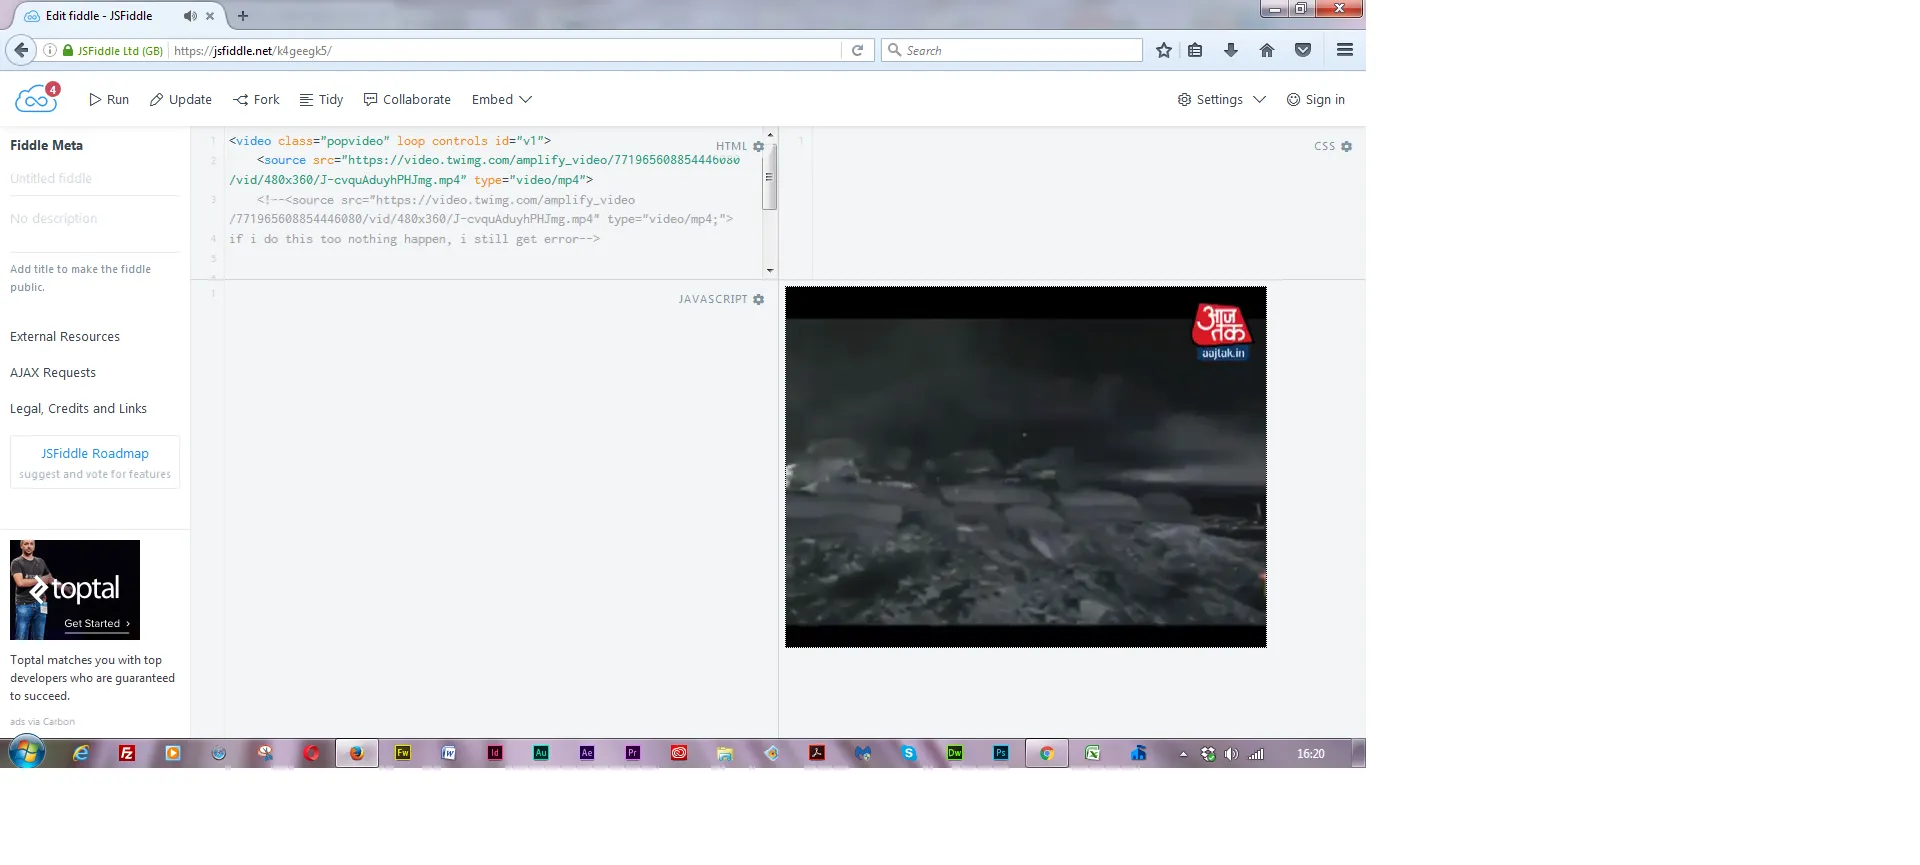This screenshot has height=865, width=1920.
Task: Open the Settings dropdown menu
Action: point(1221,100)
